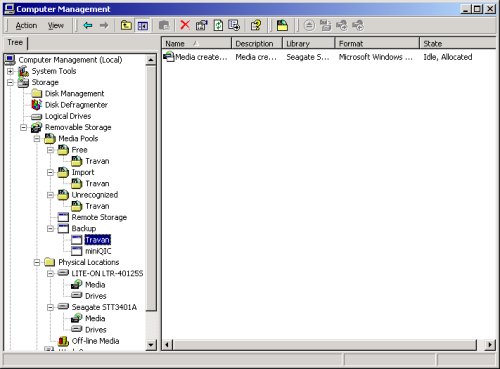Screen dimensions: 500x369
Task: Select the highlighted Travan under Backup
Action: point(97,240)
